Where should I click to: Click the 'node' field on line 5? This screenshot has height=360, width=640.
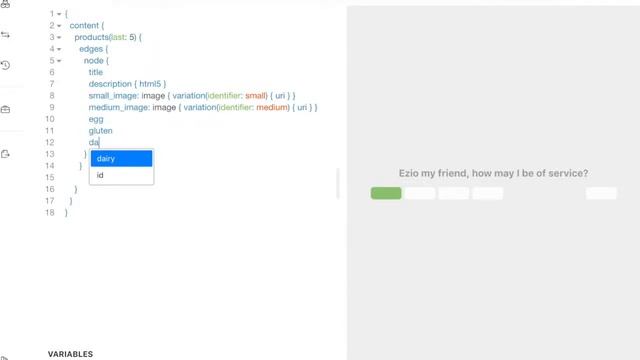(93, 60)
